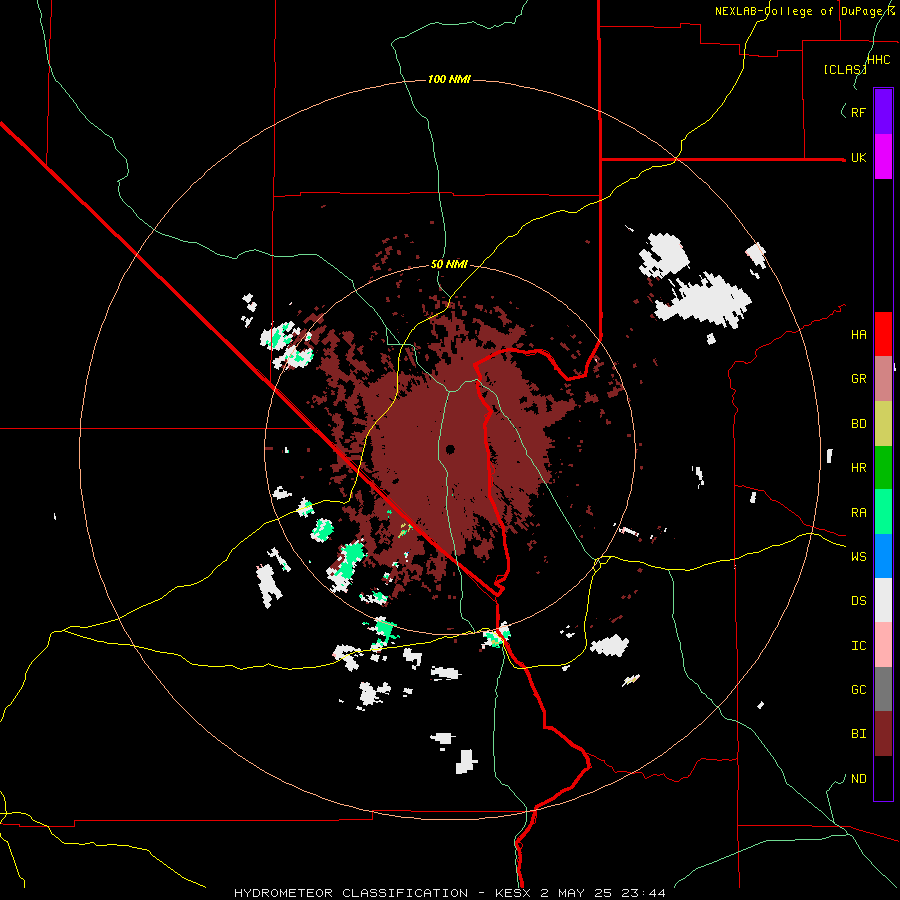The image size is (900, 900).
Task: Click the KESX station identifier
Action: click(x=513, y=893)
